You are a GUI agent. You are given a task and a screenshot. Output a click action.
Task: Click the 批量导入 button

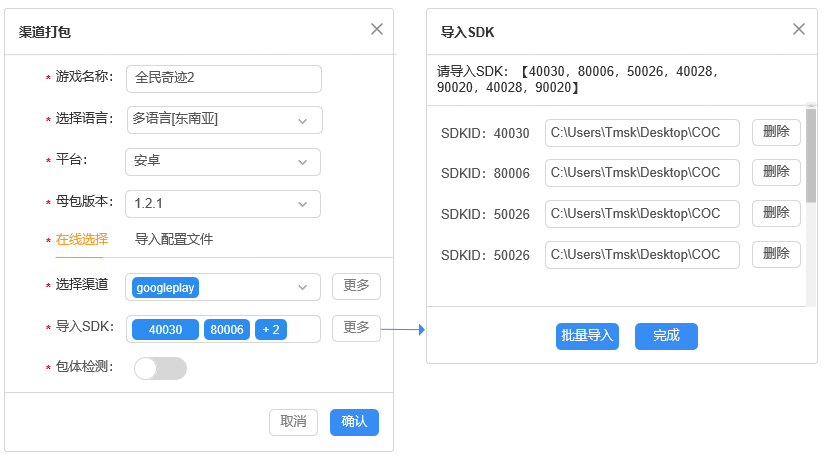coord(587,336)
